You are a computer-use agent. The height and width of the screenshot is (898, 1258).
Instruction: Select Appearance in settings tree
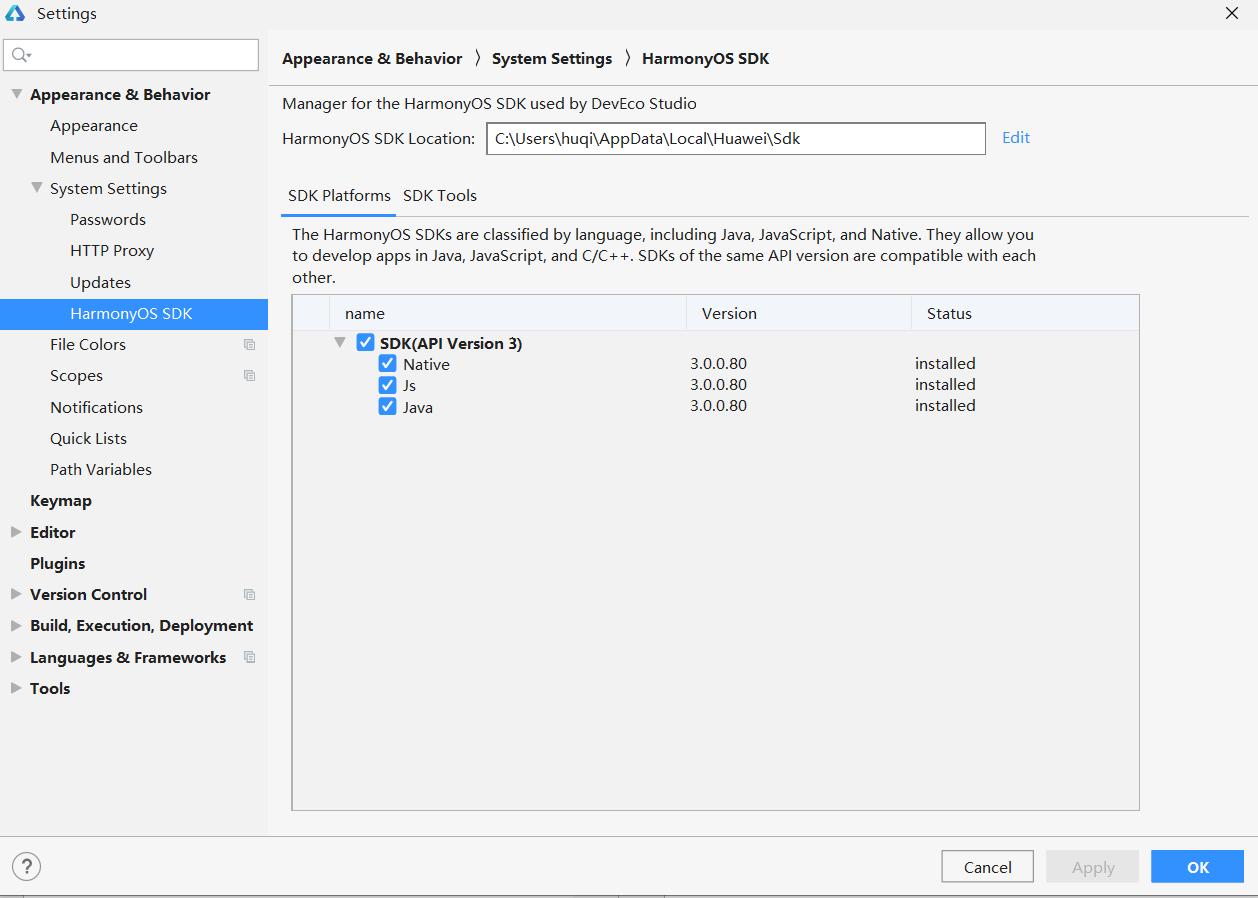coord(94,126)
